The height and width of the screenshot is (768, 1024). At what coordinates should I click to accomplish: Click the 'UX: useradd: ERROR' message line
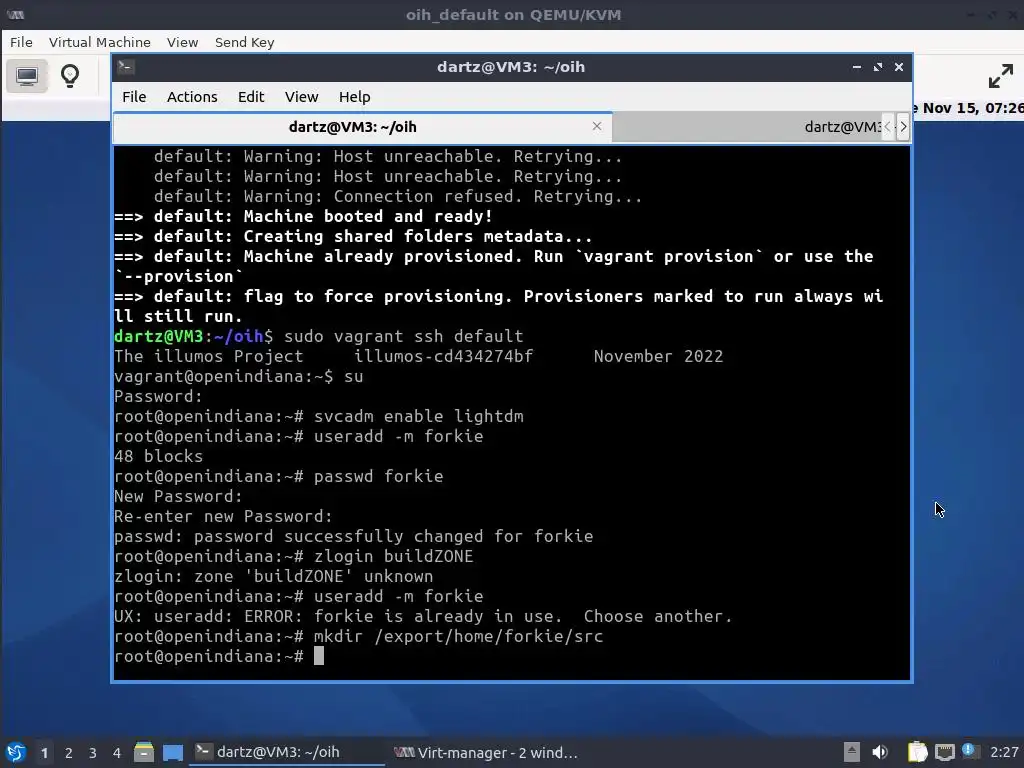tap(423, 616)
